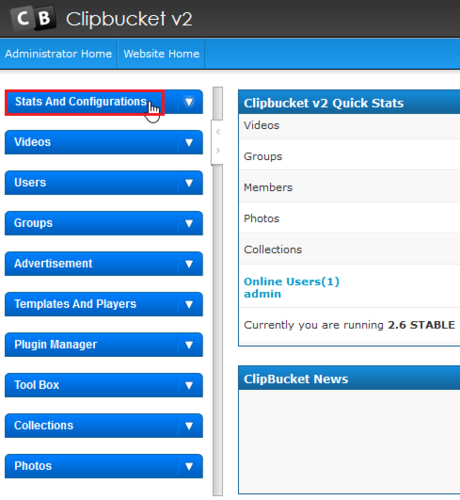
Task: Click Photos row in Quick Stats
Action: coord(349,218)
